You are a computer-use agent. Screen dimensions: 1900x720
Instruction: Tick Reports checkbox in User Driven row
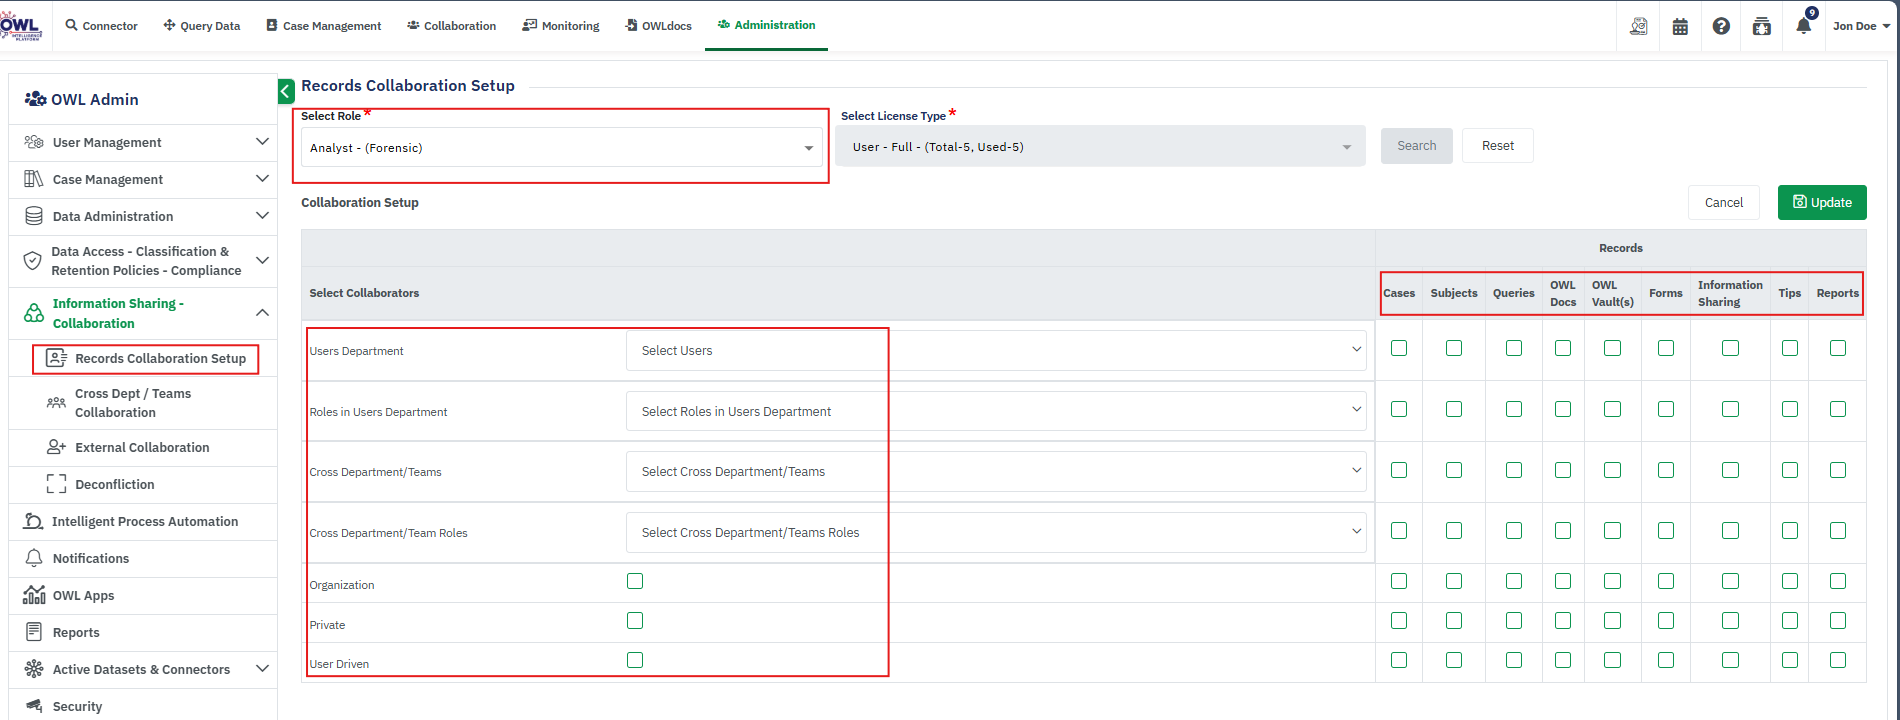(x=1838, y=660)
